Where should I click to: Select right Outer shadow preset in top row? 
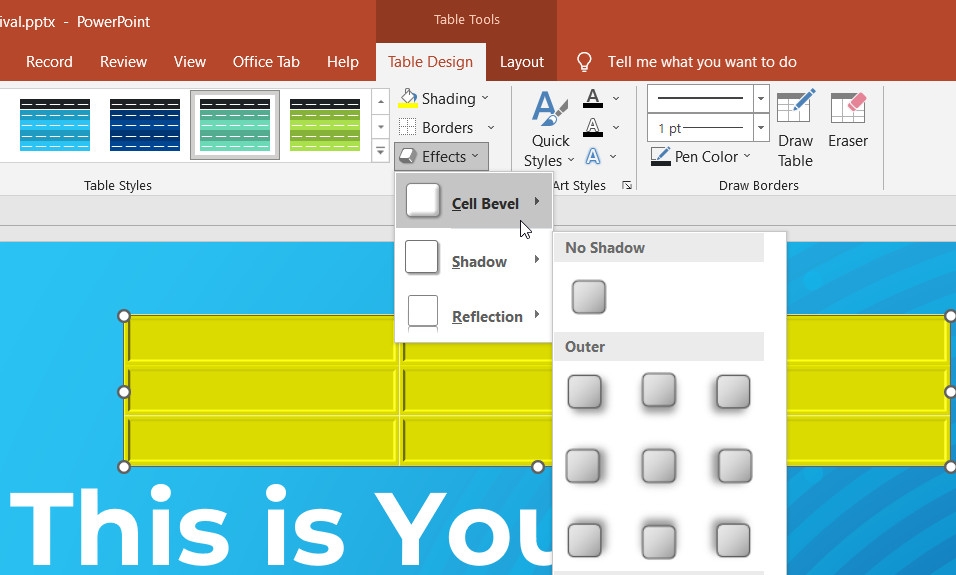(x=733, y=391)
